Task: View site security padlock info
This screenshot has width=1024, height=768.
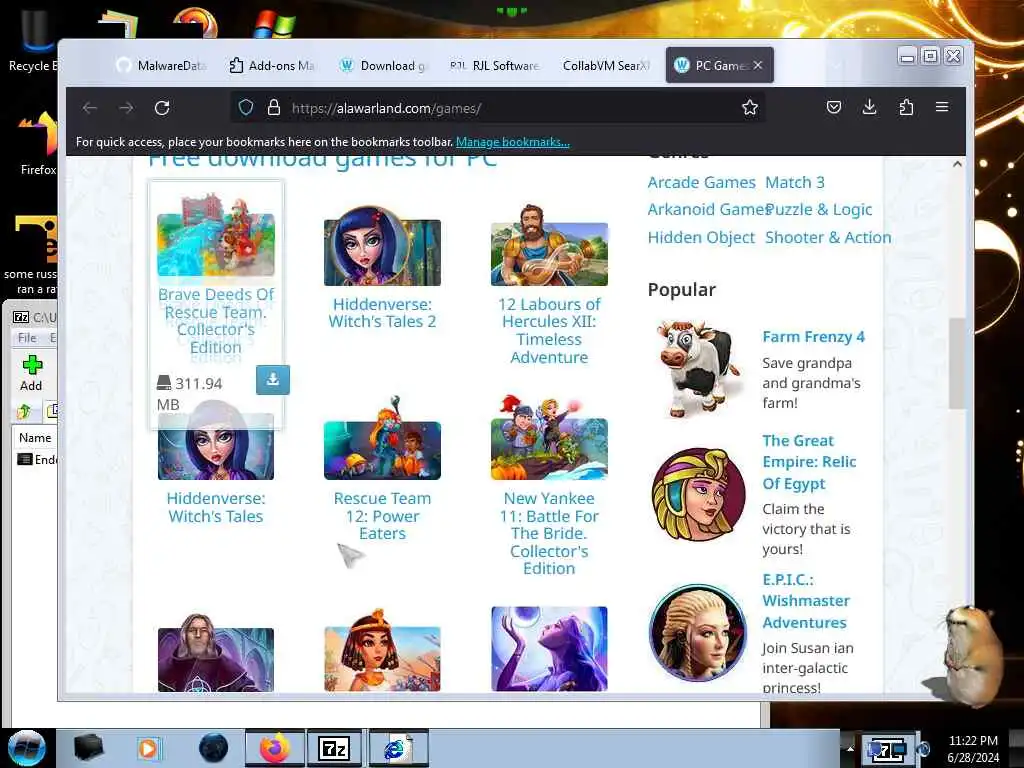Action: click(x=274, y=108)
